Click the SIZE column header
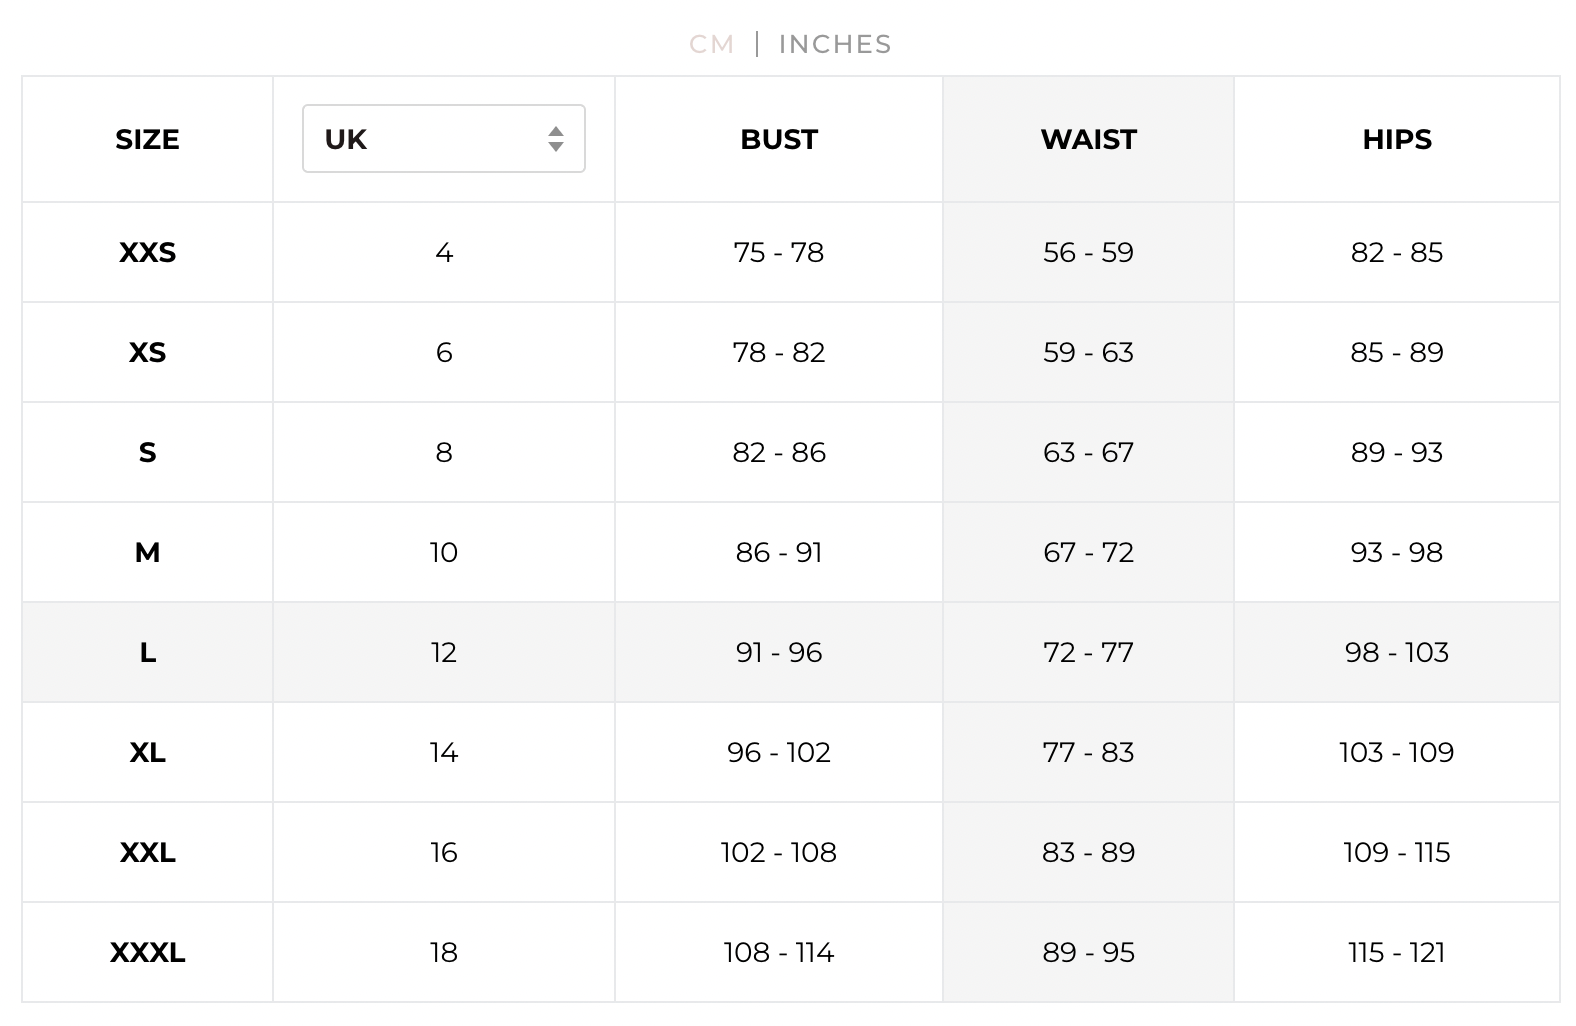 (x=147, y=139)
